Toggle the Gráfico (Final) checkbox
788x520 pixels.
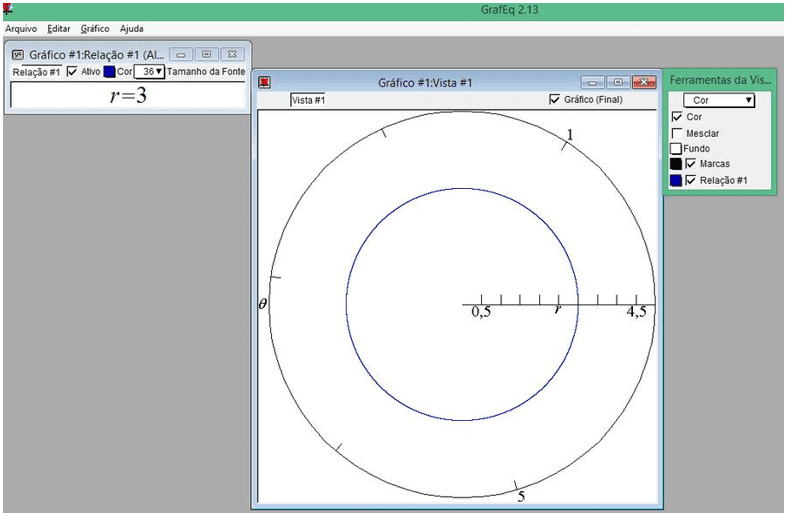pyautogui.click(x=554, y=99)
